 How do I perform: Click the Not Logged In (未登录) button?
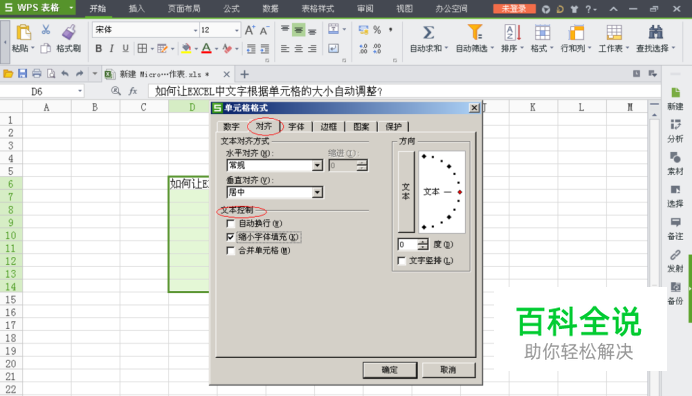pyautogui.click(x=514, y=8)
